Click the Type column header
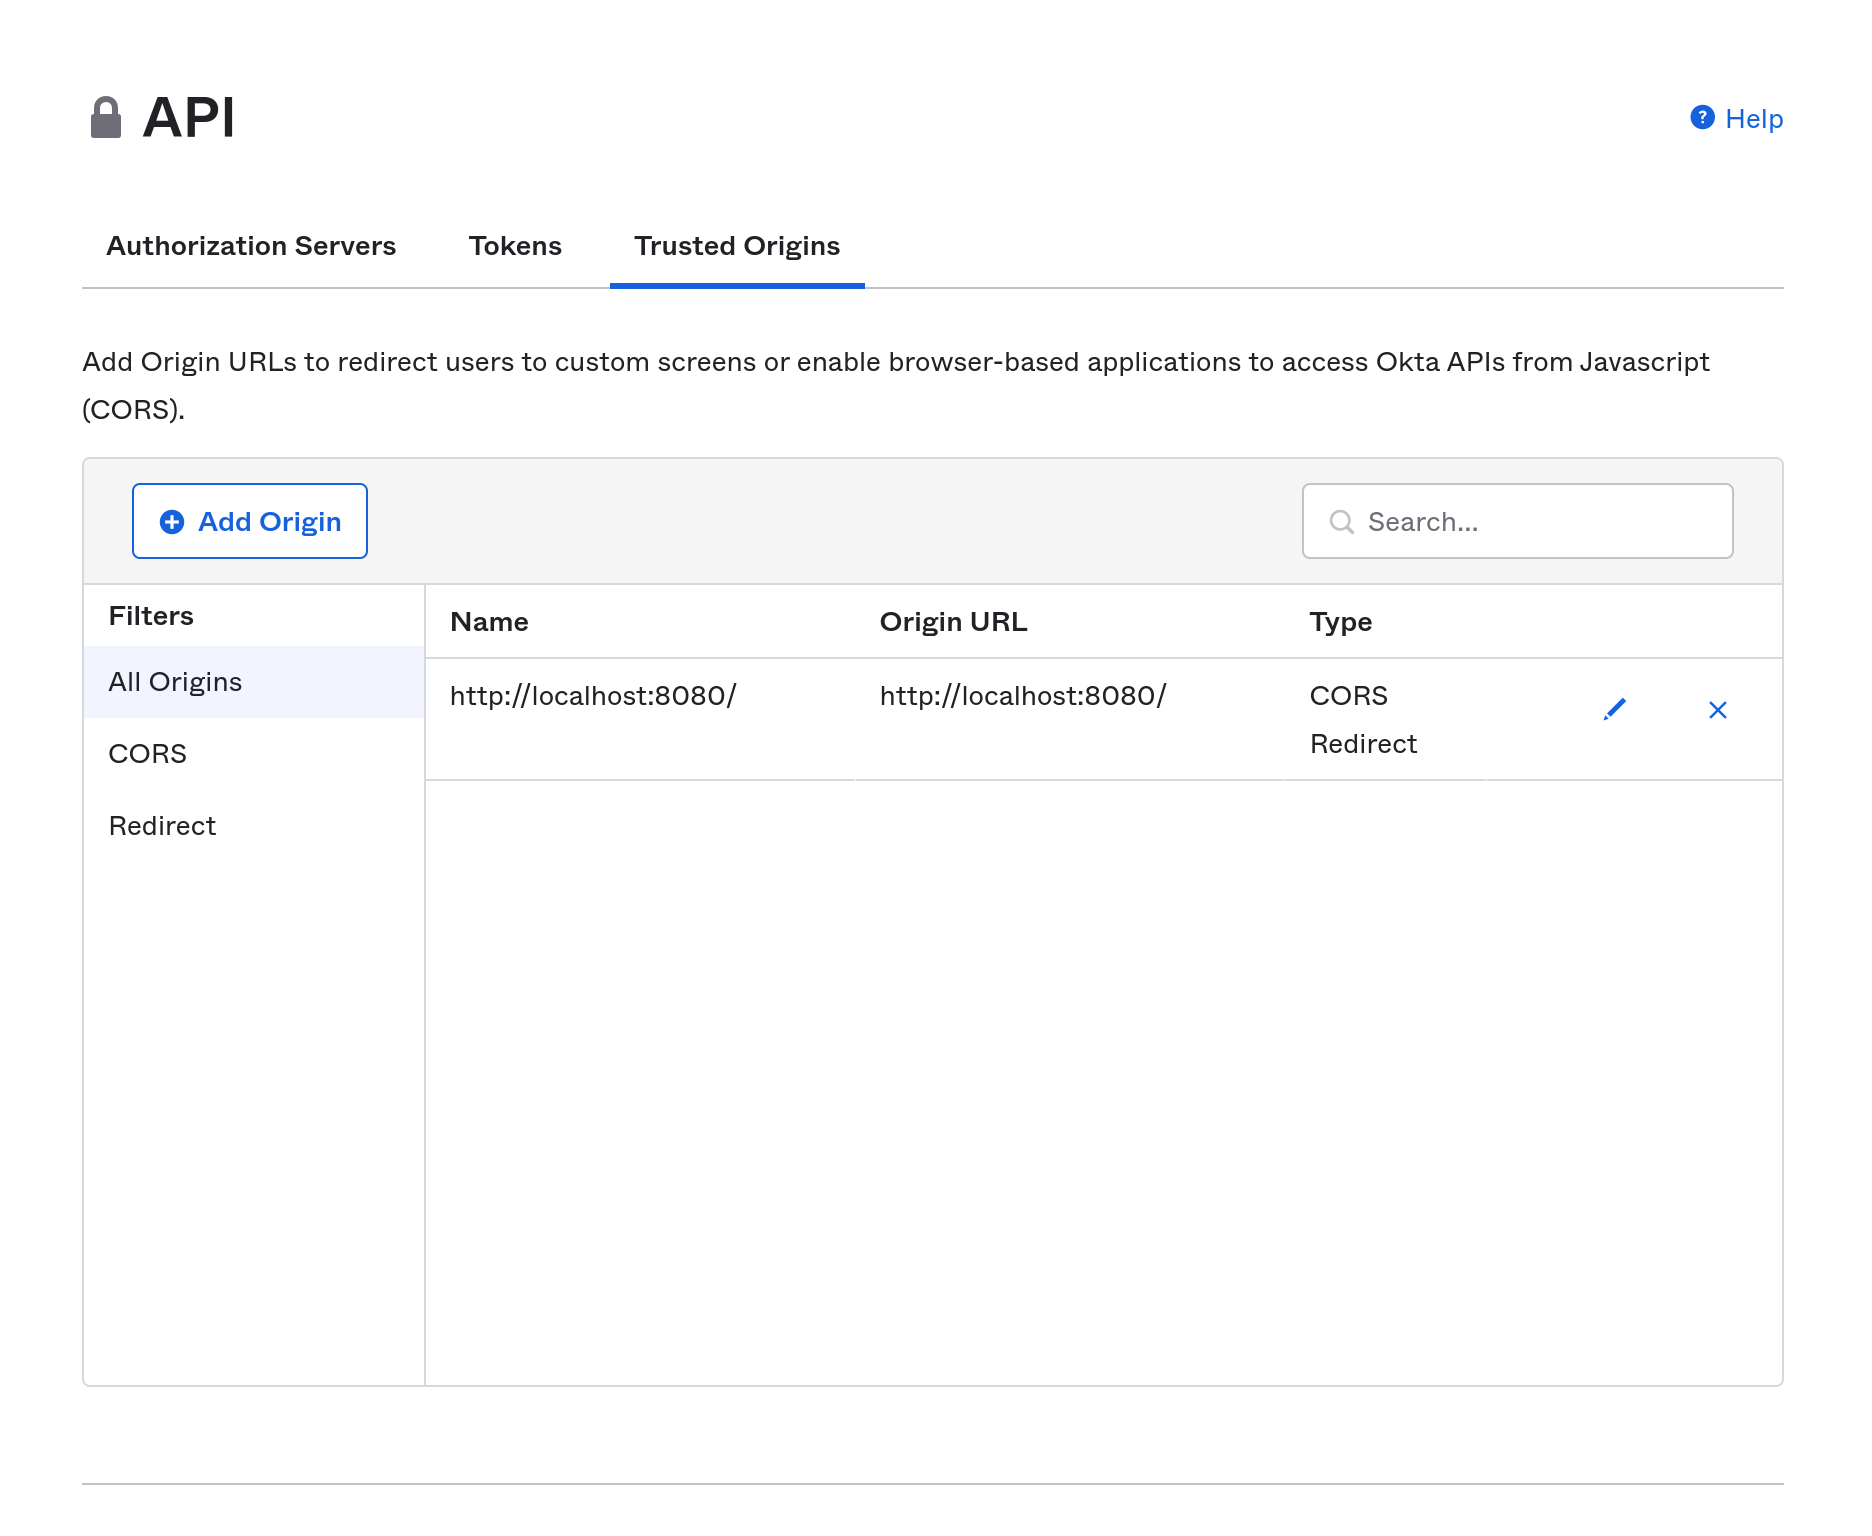The width and height of the screenshot is (1872, 1536). 1340,622
